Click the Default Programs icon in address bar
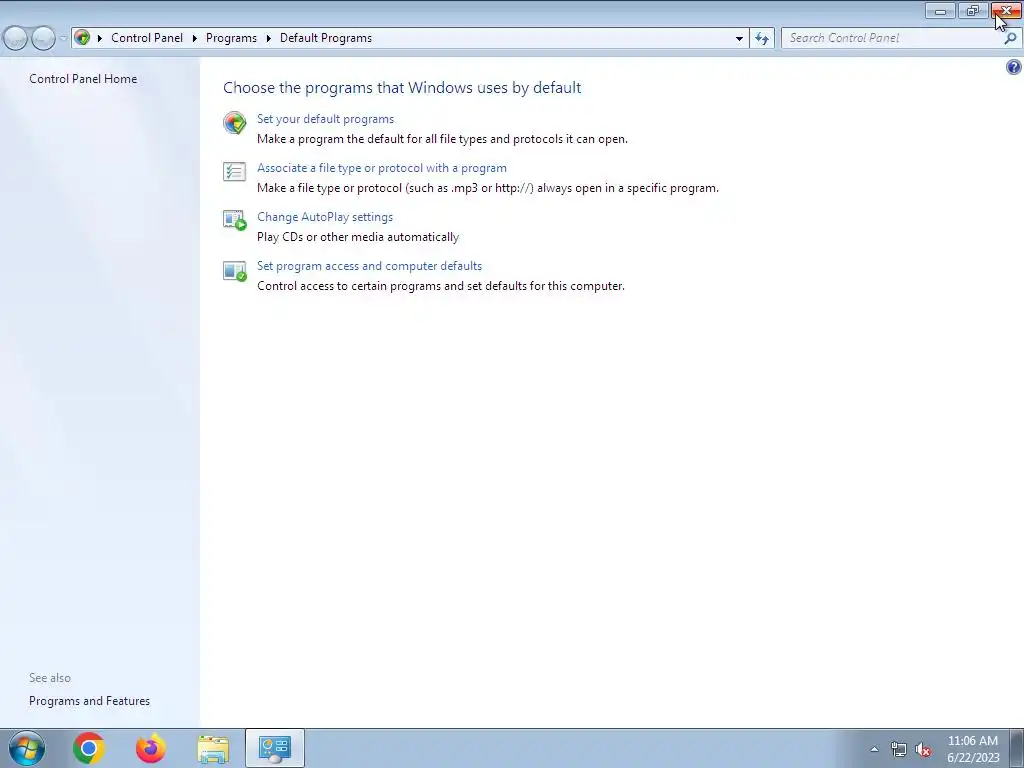The image size is (1024, 768). [x=82, y=38]
